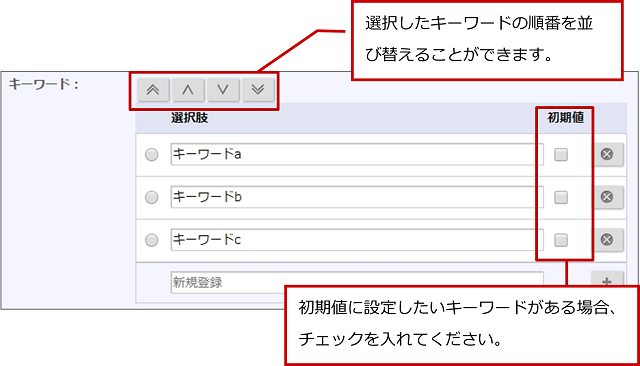Move selected keyword up one position
640x366 pixels.
[x=188, y=89]
